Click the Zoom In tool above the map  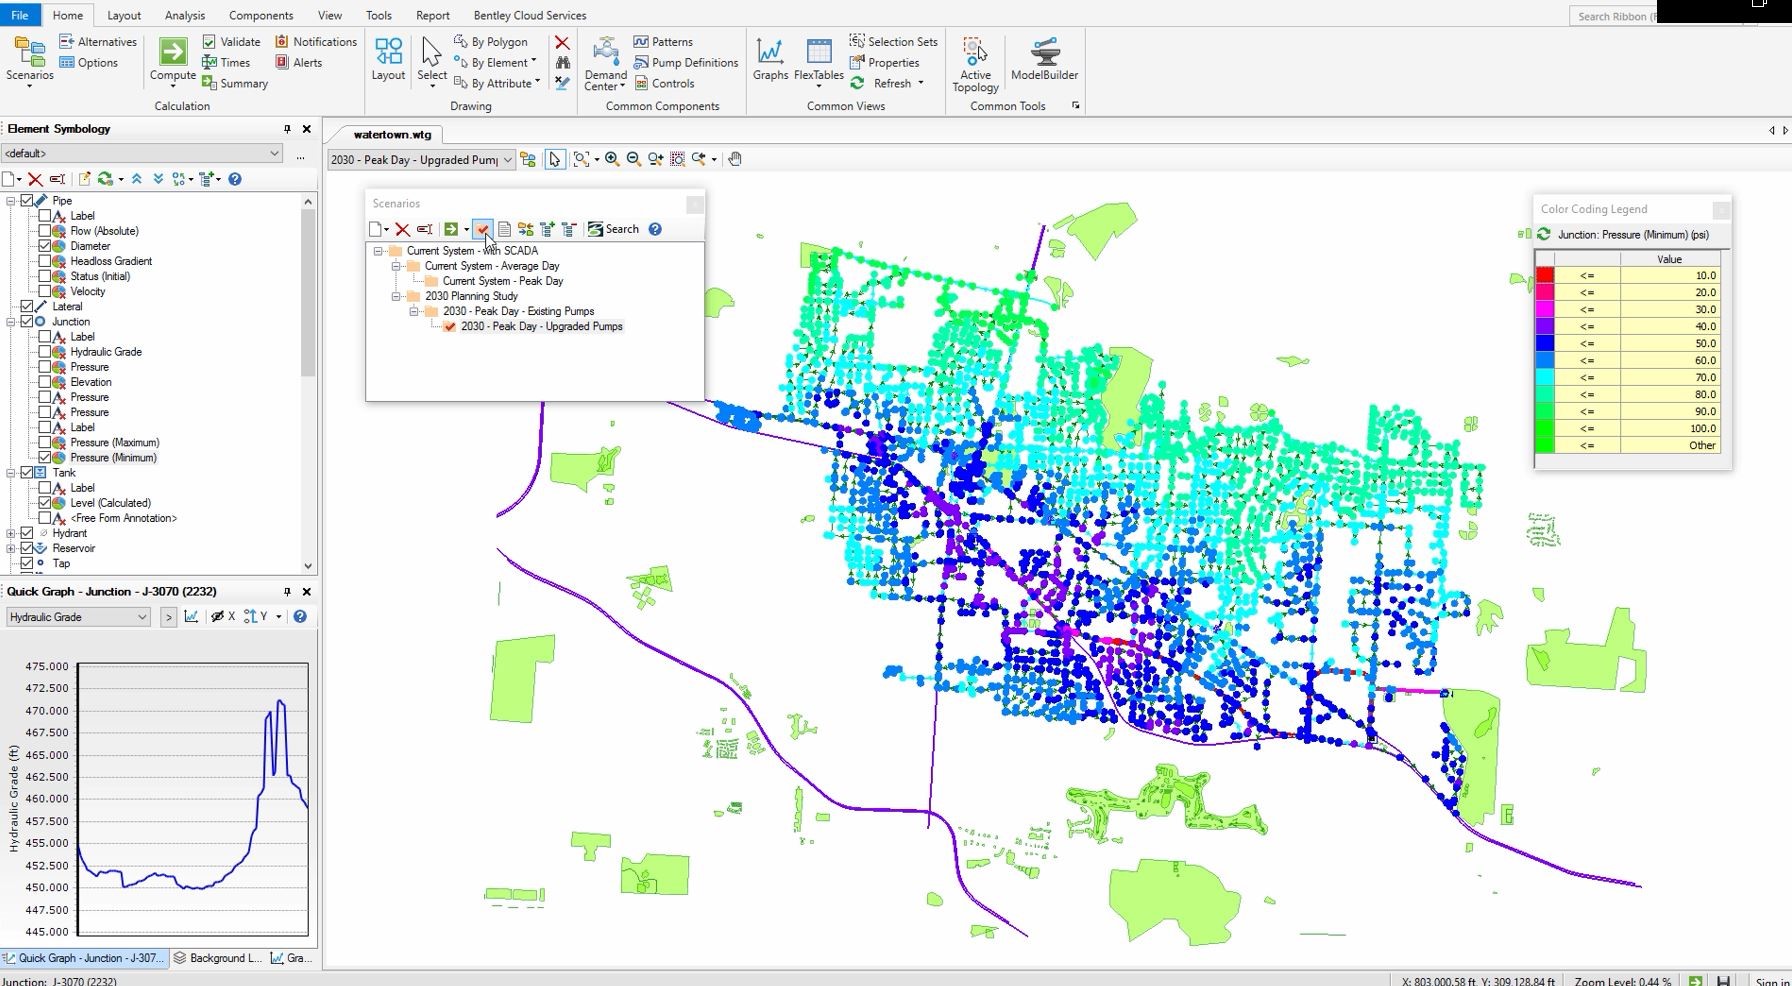click(612, 159)
